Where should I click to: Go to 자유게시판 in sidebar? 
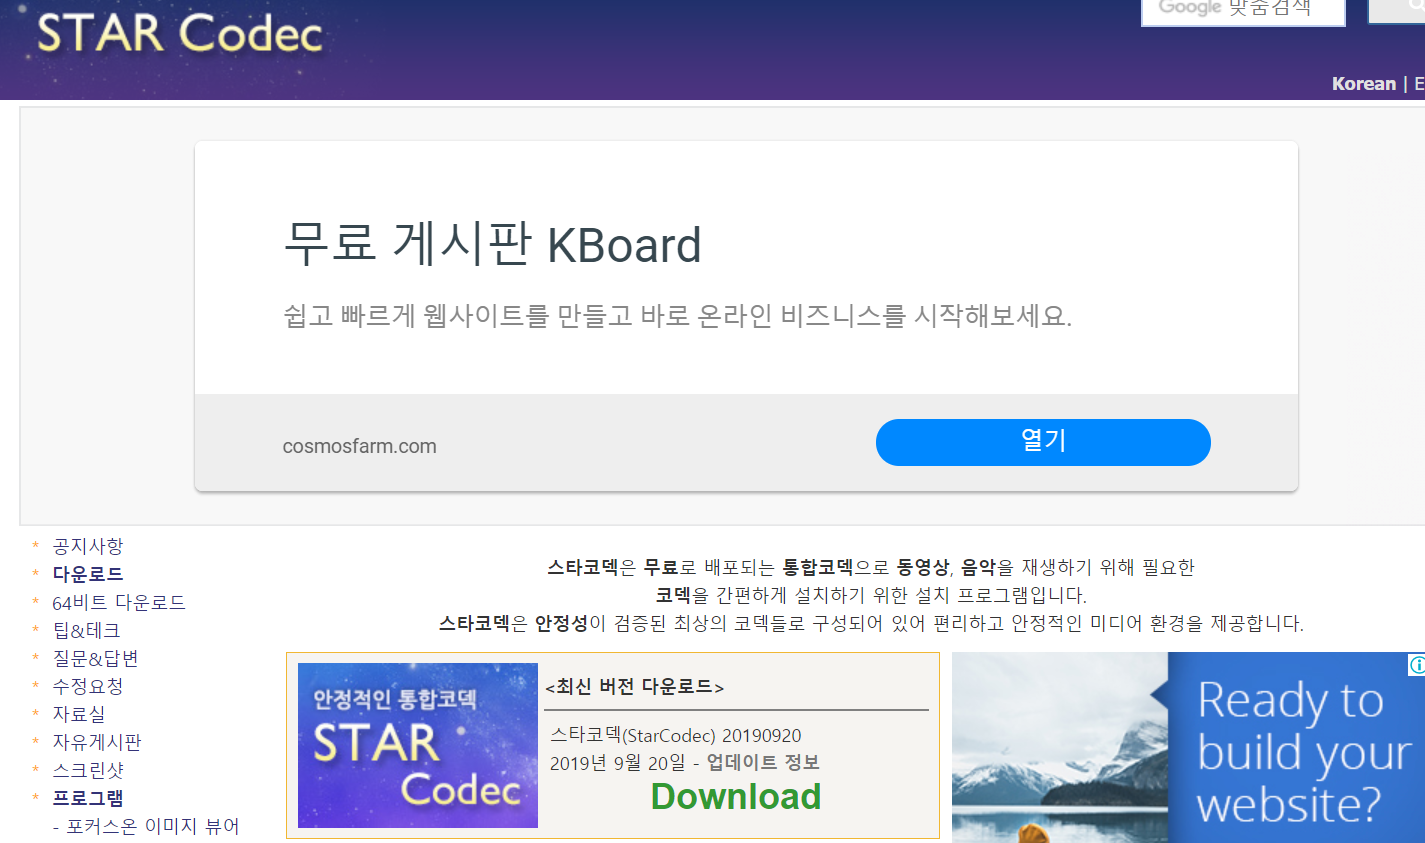point(97,742)
